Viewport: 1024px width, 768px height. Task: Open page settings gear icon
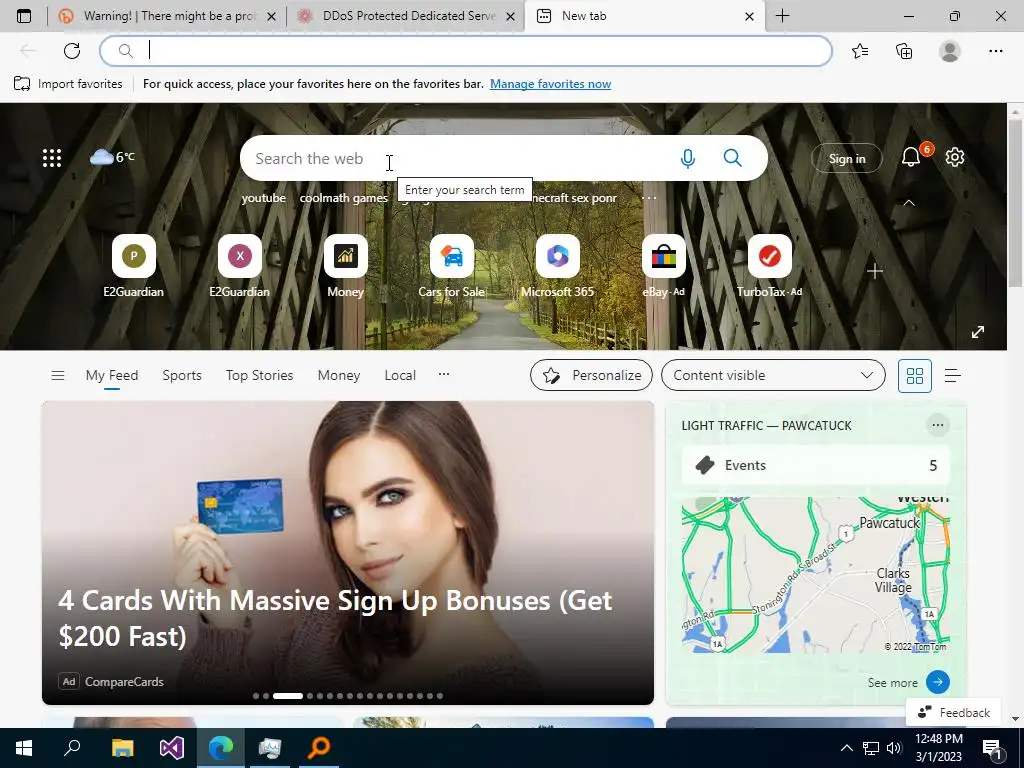pos(955,157)
